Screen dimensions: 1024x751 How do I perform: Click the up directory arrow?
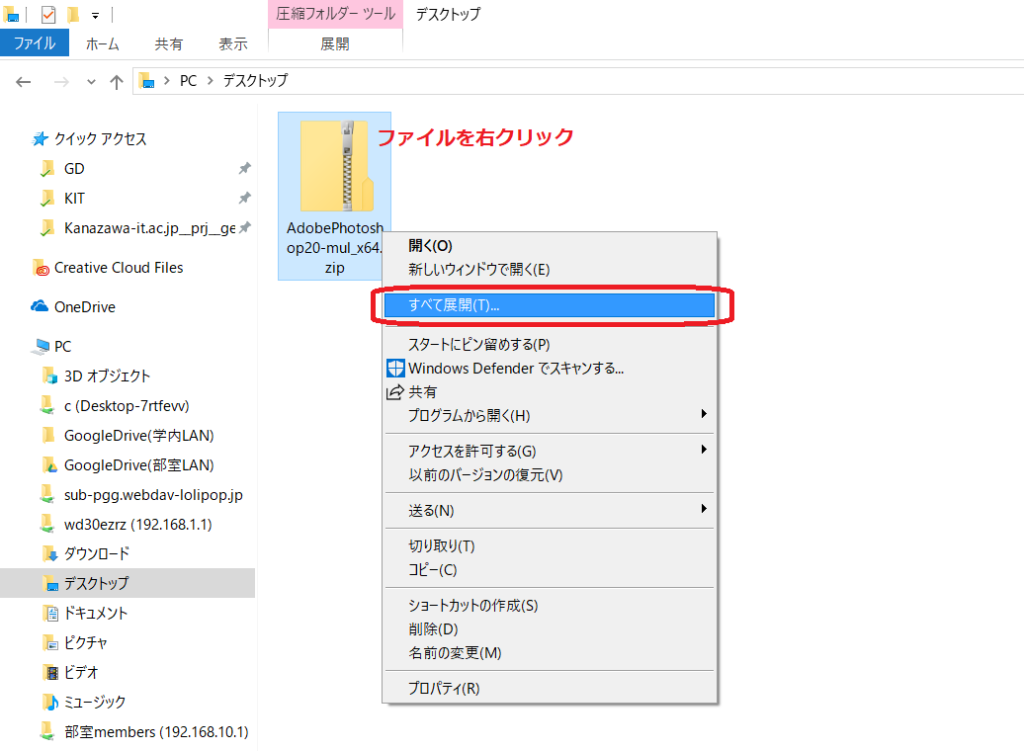click(x=116, y=82)
